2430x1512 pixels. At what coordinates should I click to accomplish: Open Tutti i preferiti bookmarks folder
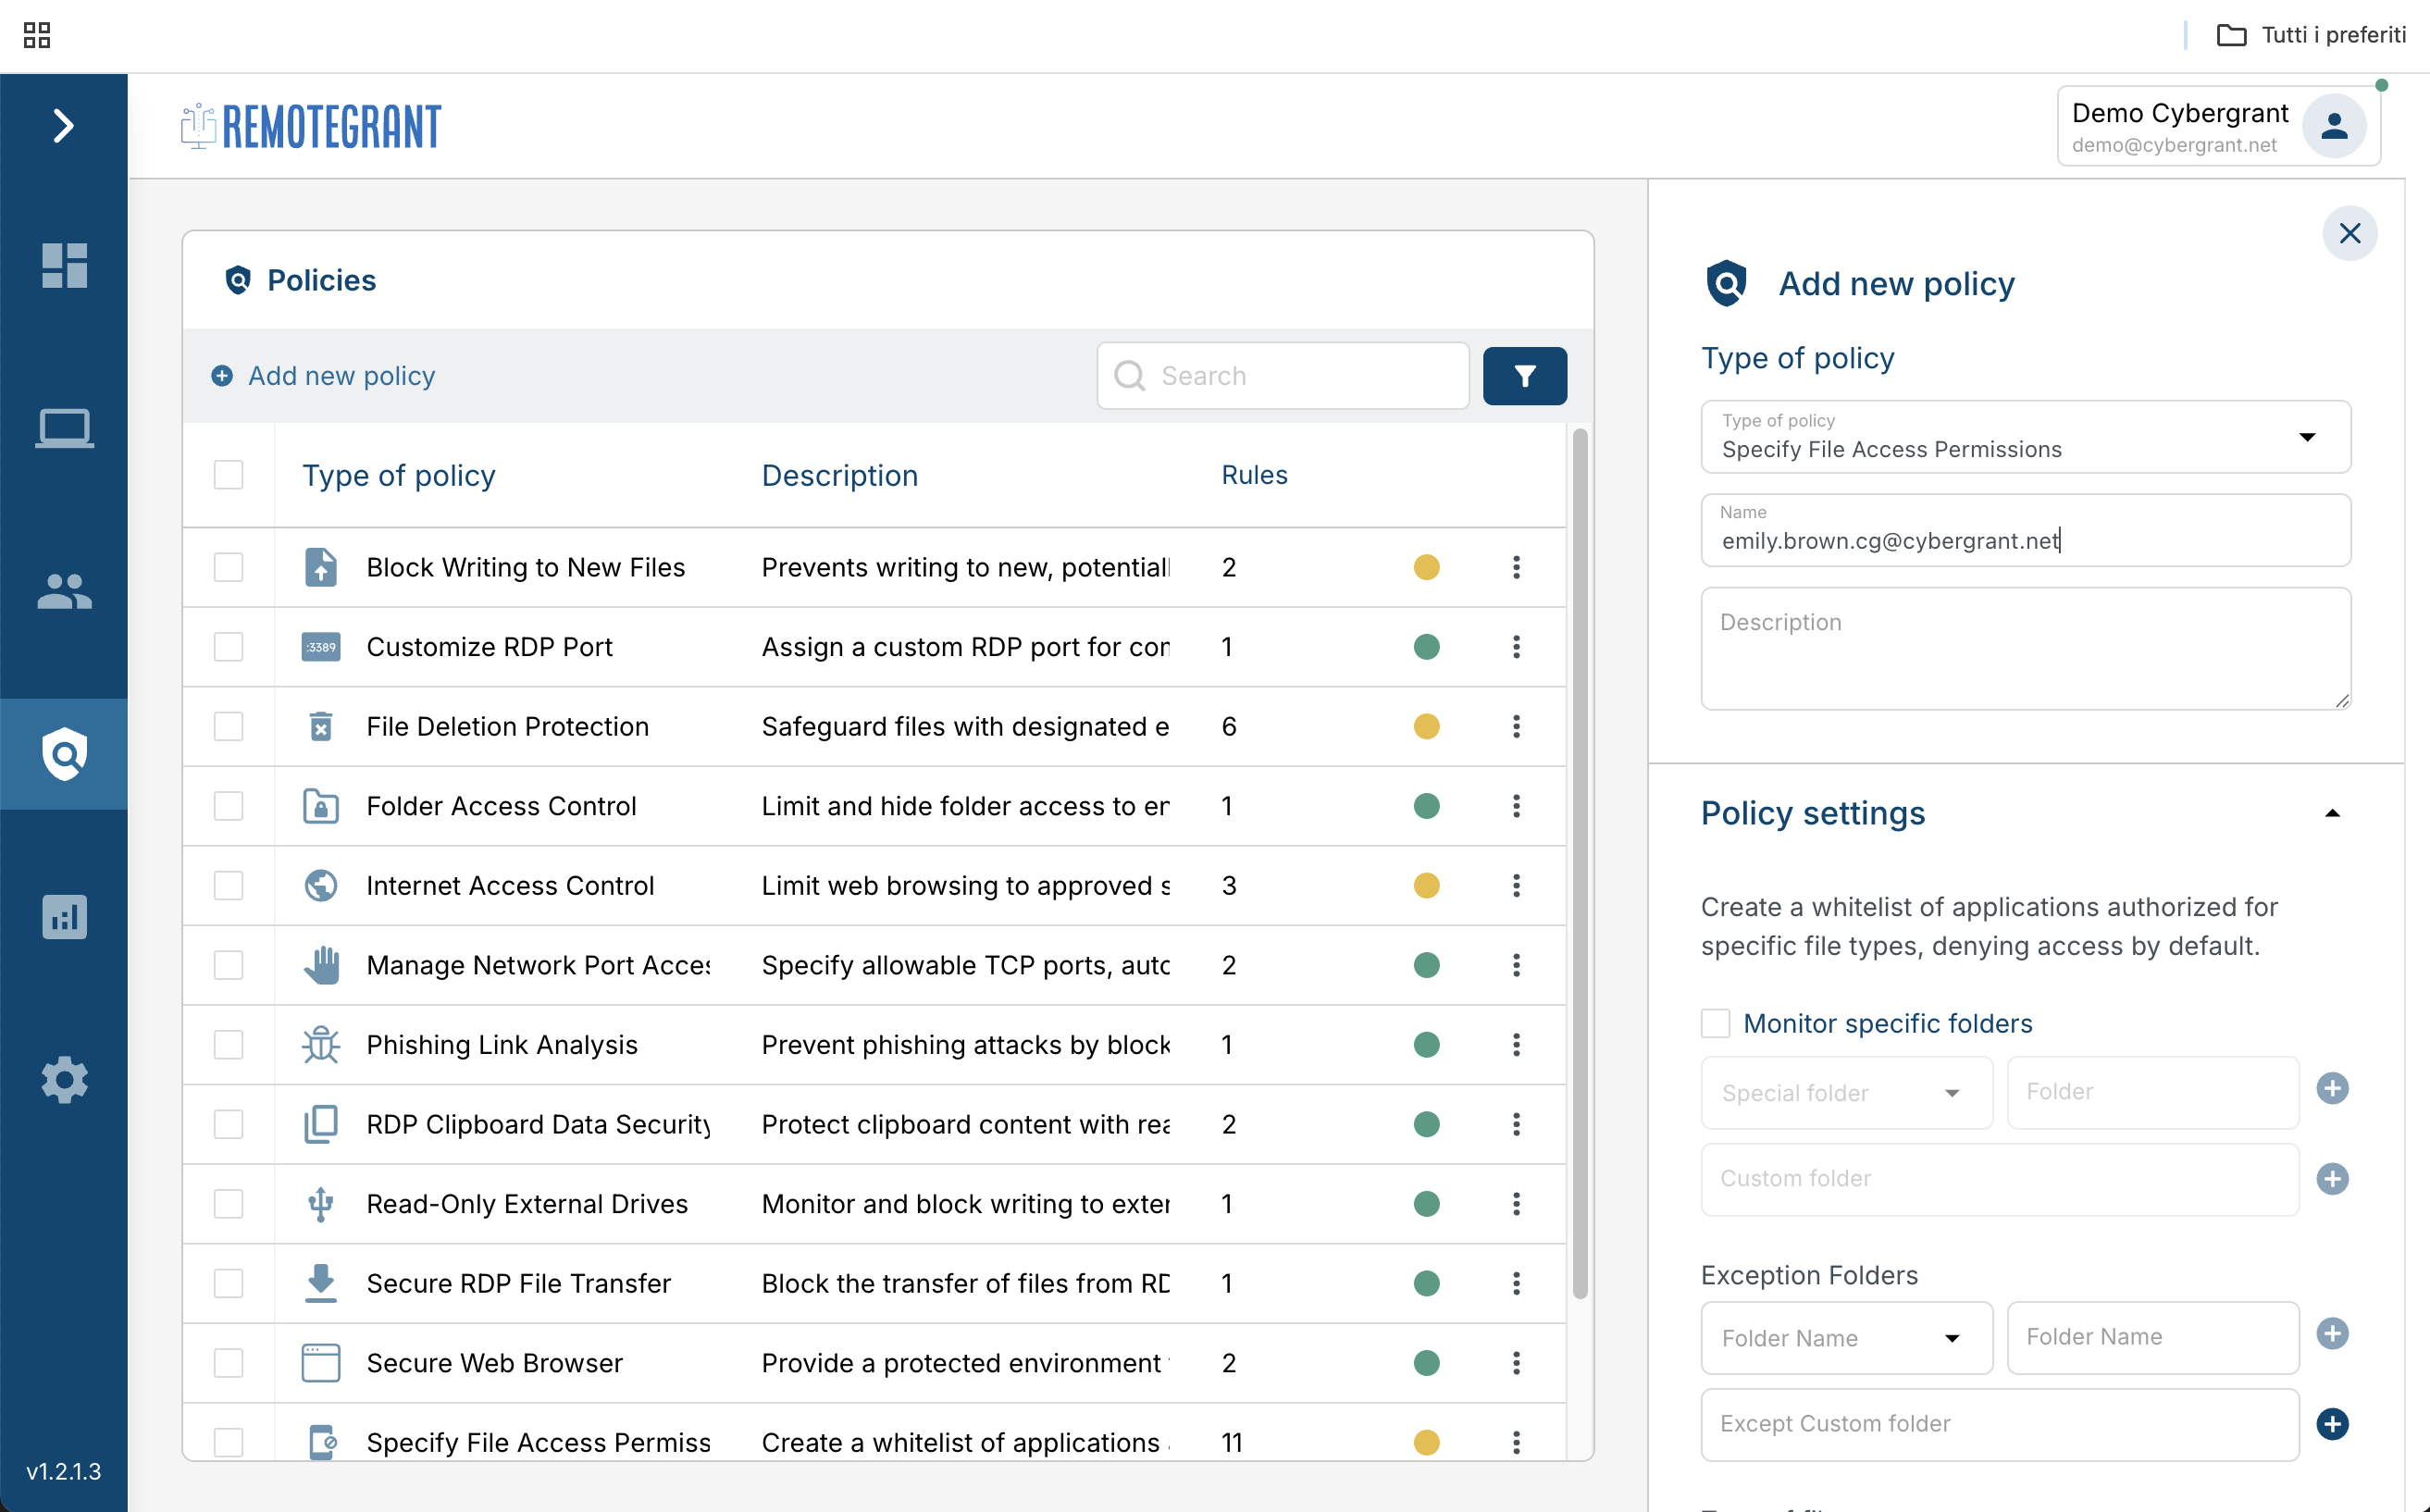[x=2311, y=35]
